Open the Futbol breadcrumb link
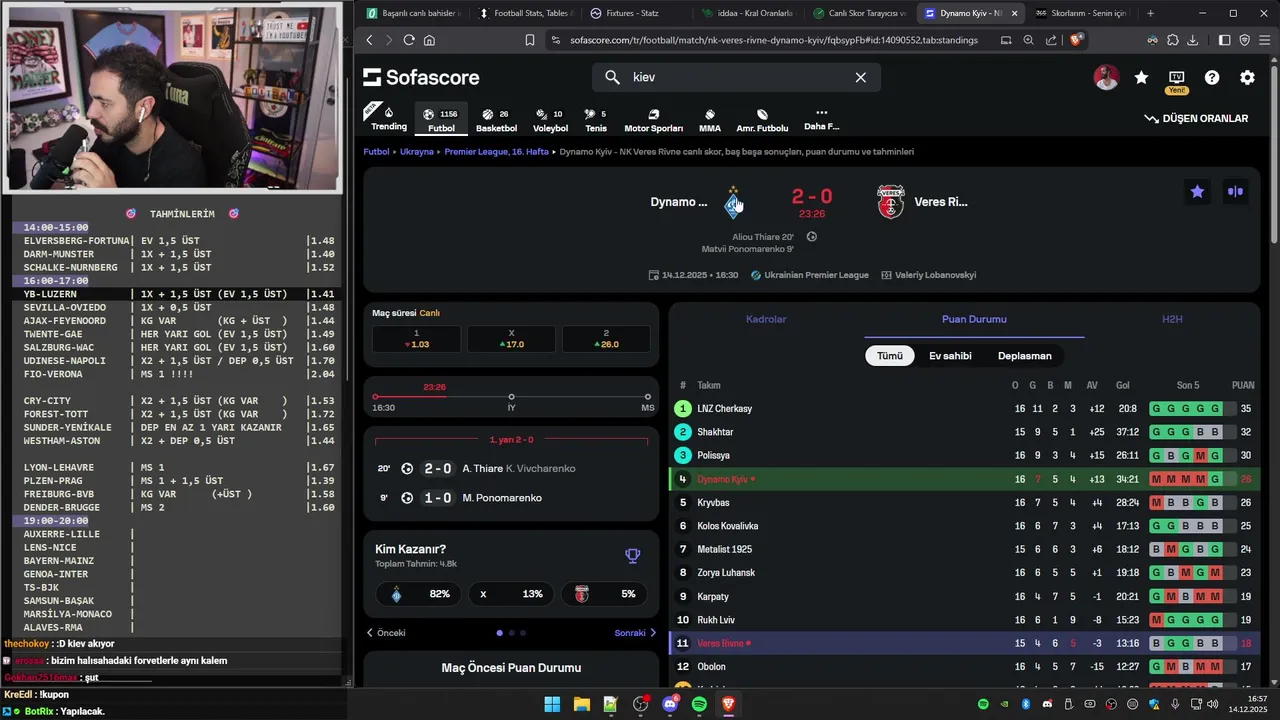1280x720 pixels. (376, 152)
